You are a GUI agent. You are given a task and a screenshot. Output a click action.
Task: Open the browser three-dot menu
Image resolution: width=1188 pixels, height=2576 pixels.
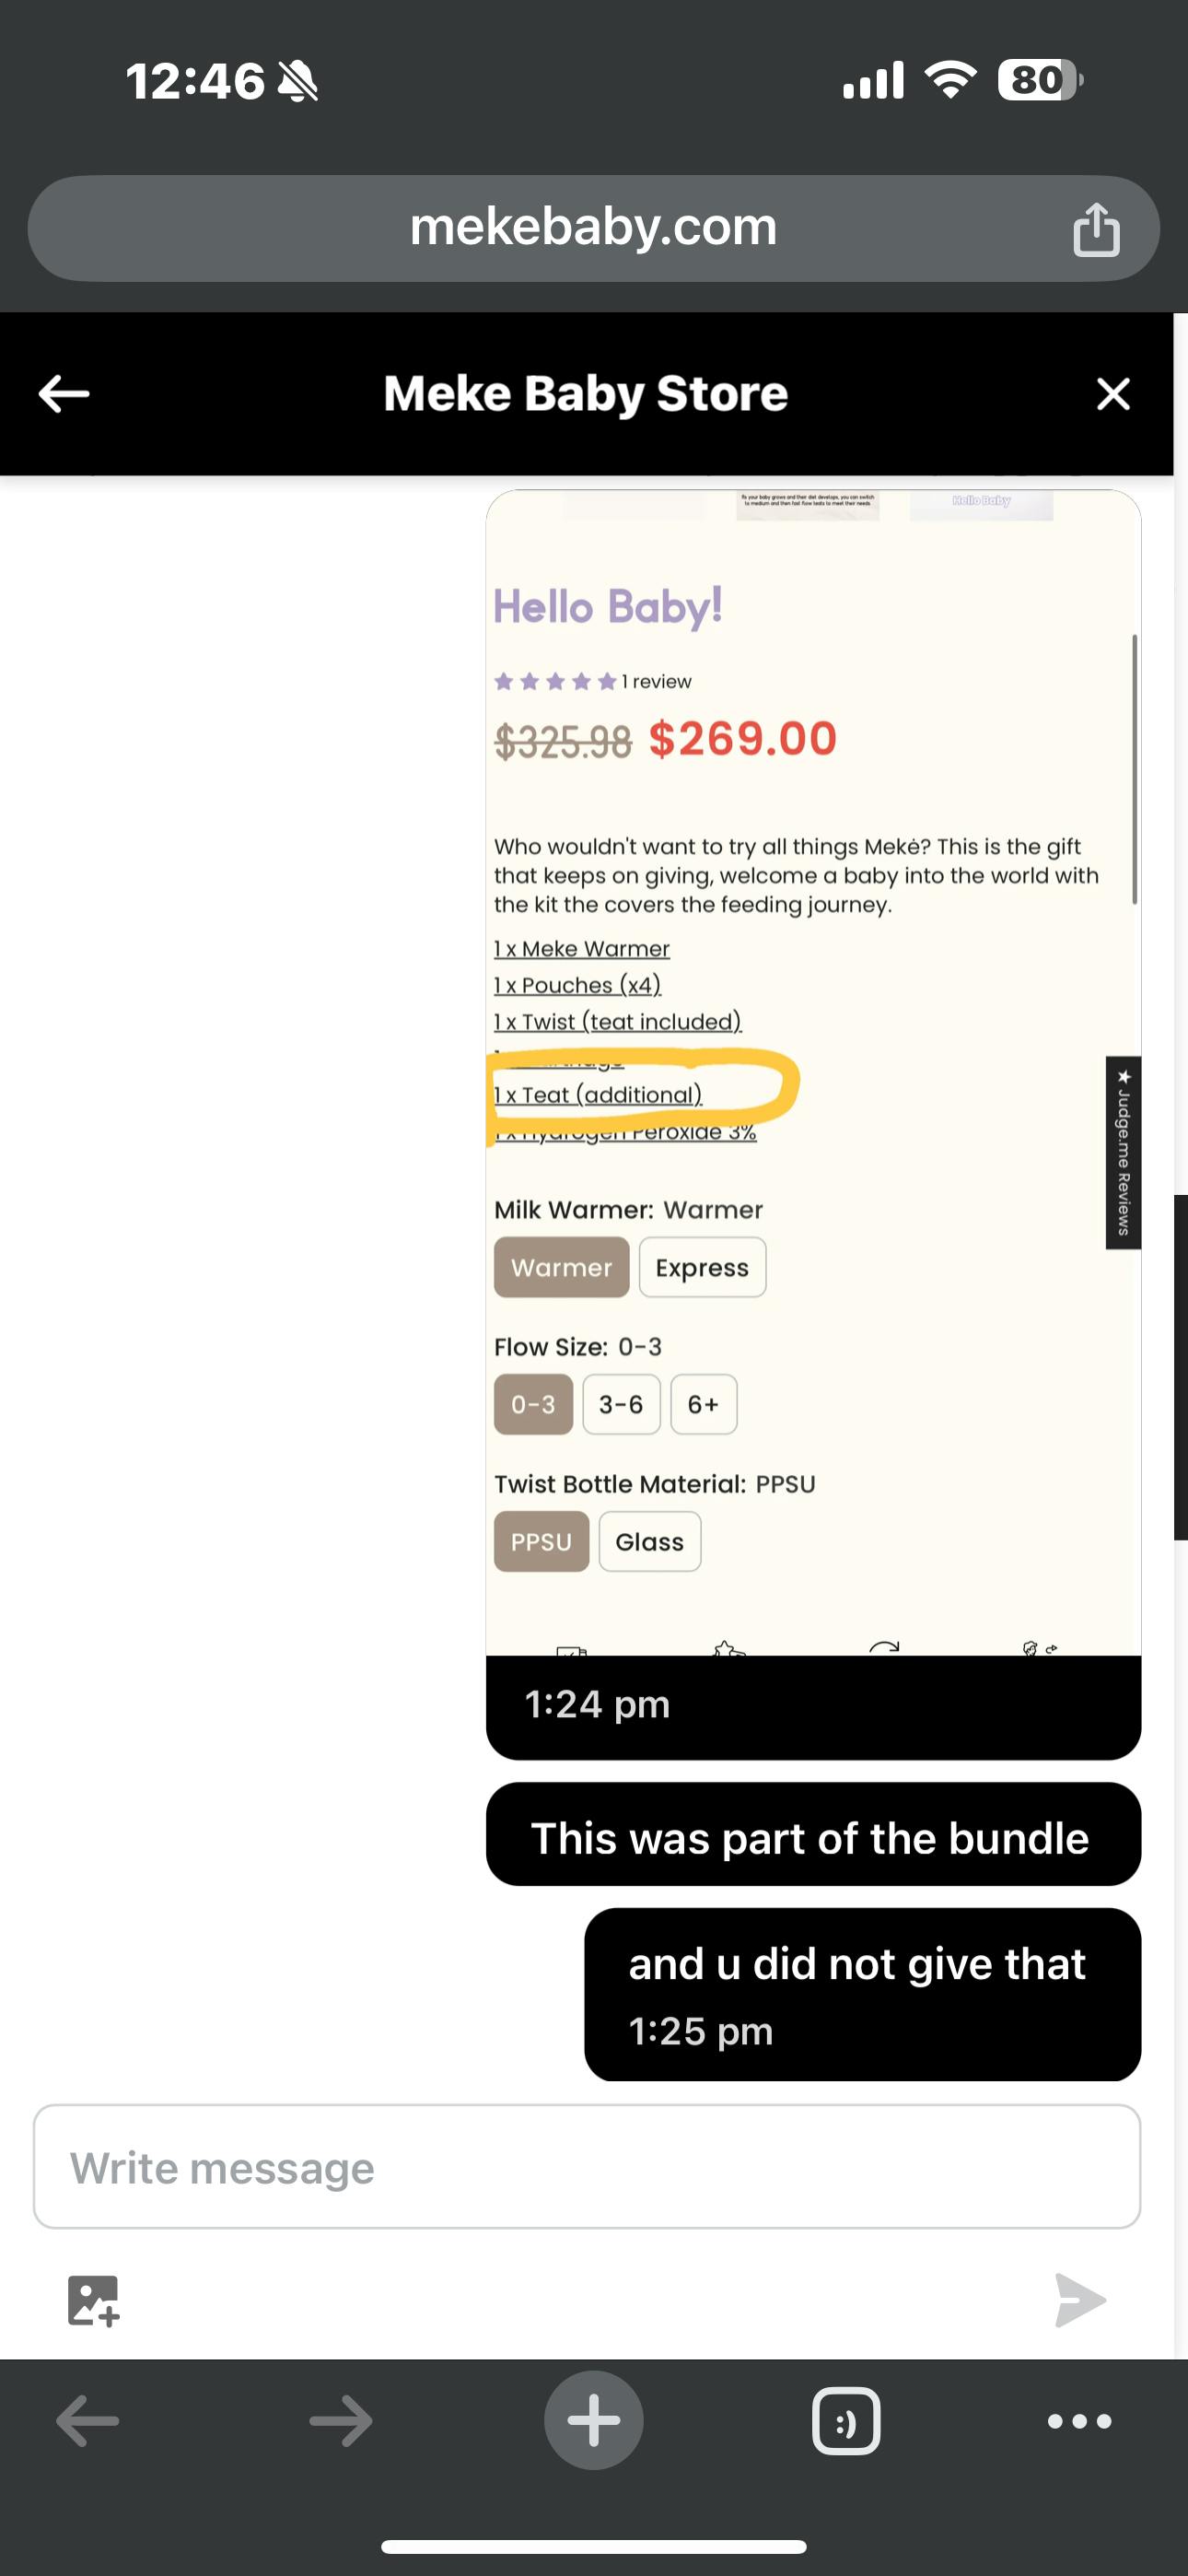[1079, 2420]
